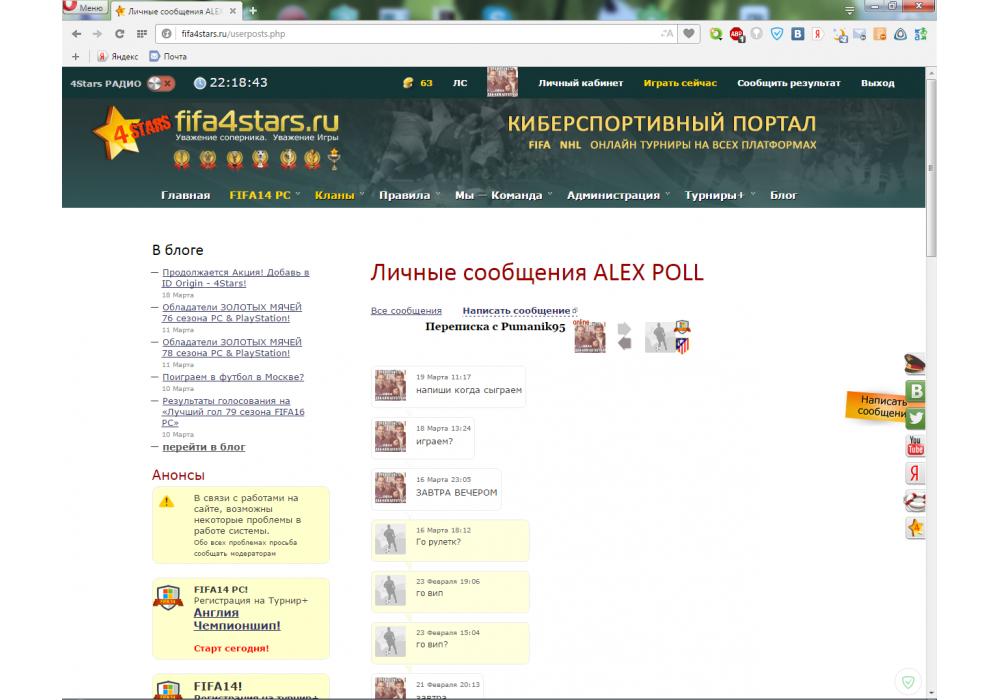Click the fifa4stars.ru site logo
Screen dimensions: 1000x700
(217, 131)
